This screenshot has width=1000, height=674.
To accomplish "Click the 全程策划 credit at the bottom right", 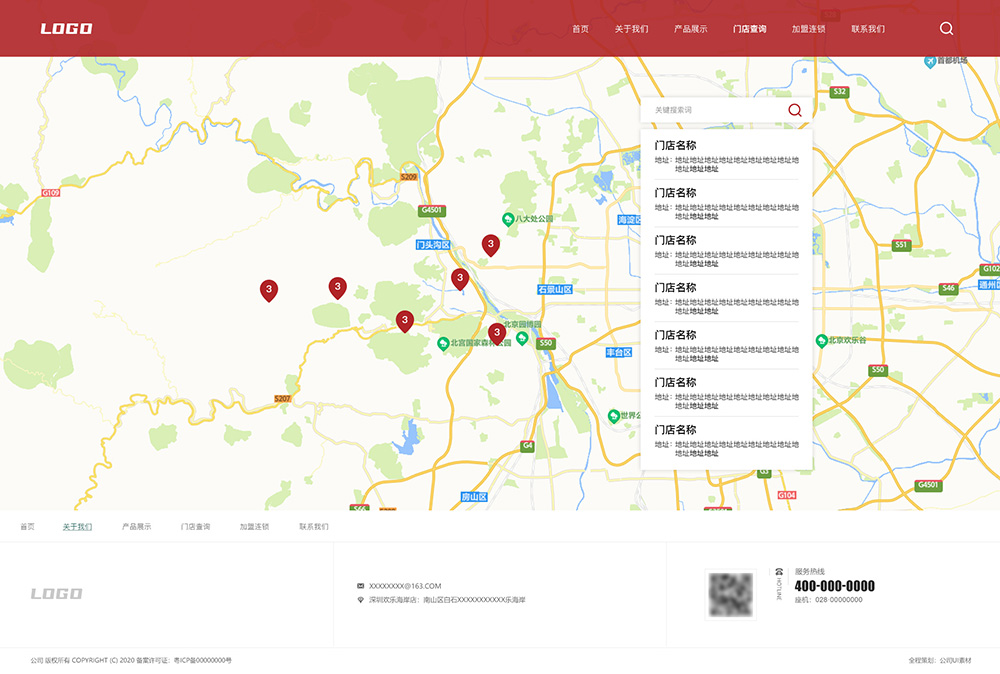I will coord(940,661).
